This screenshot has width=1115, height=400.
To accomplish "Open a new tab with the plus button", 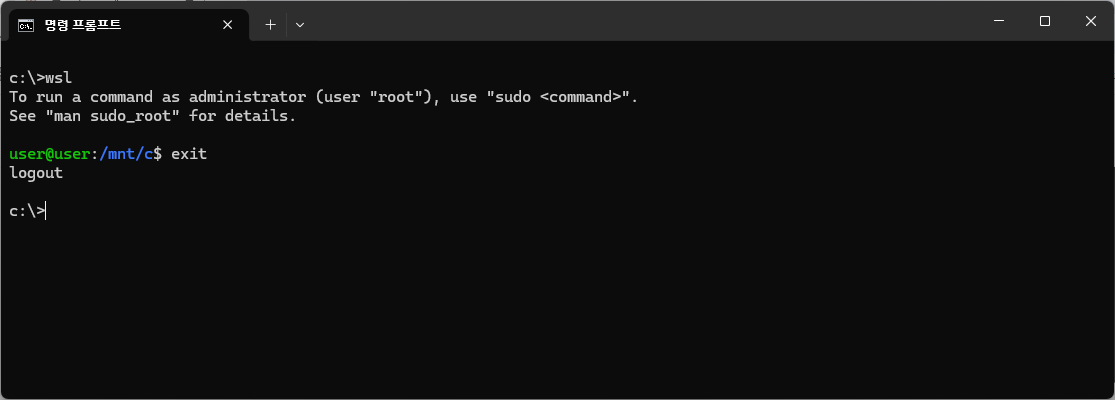I will (x=270, y=25).
